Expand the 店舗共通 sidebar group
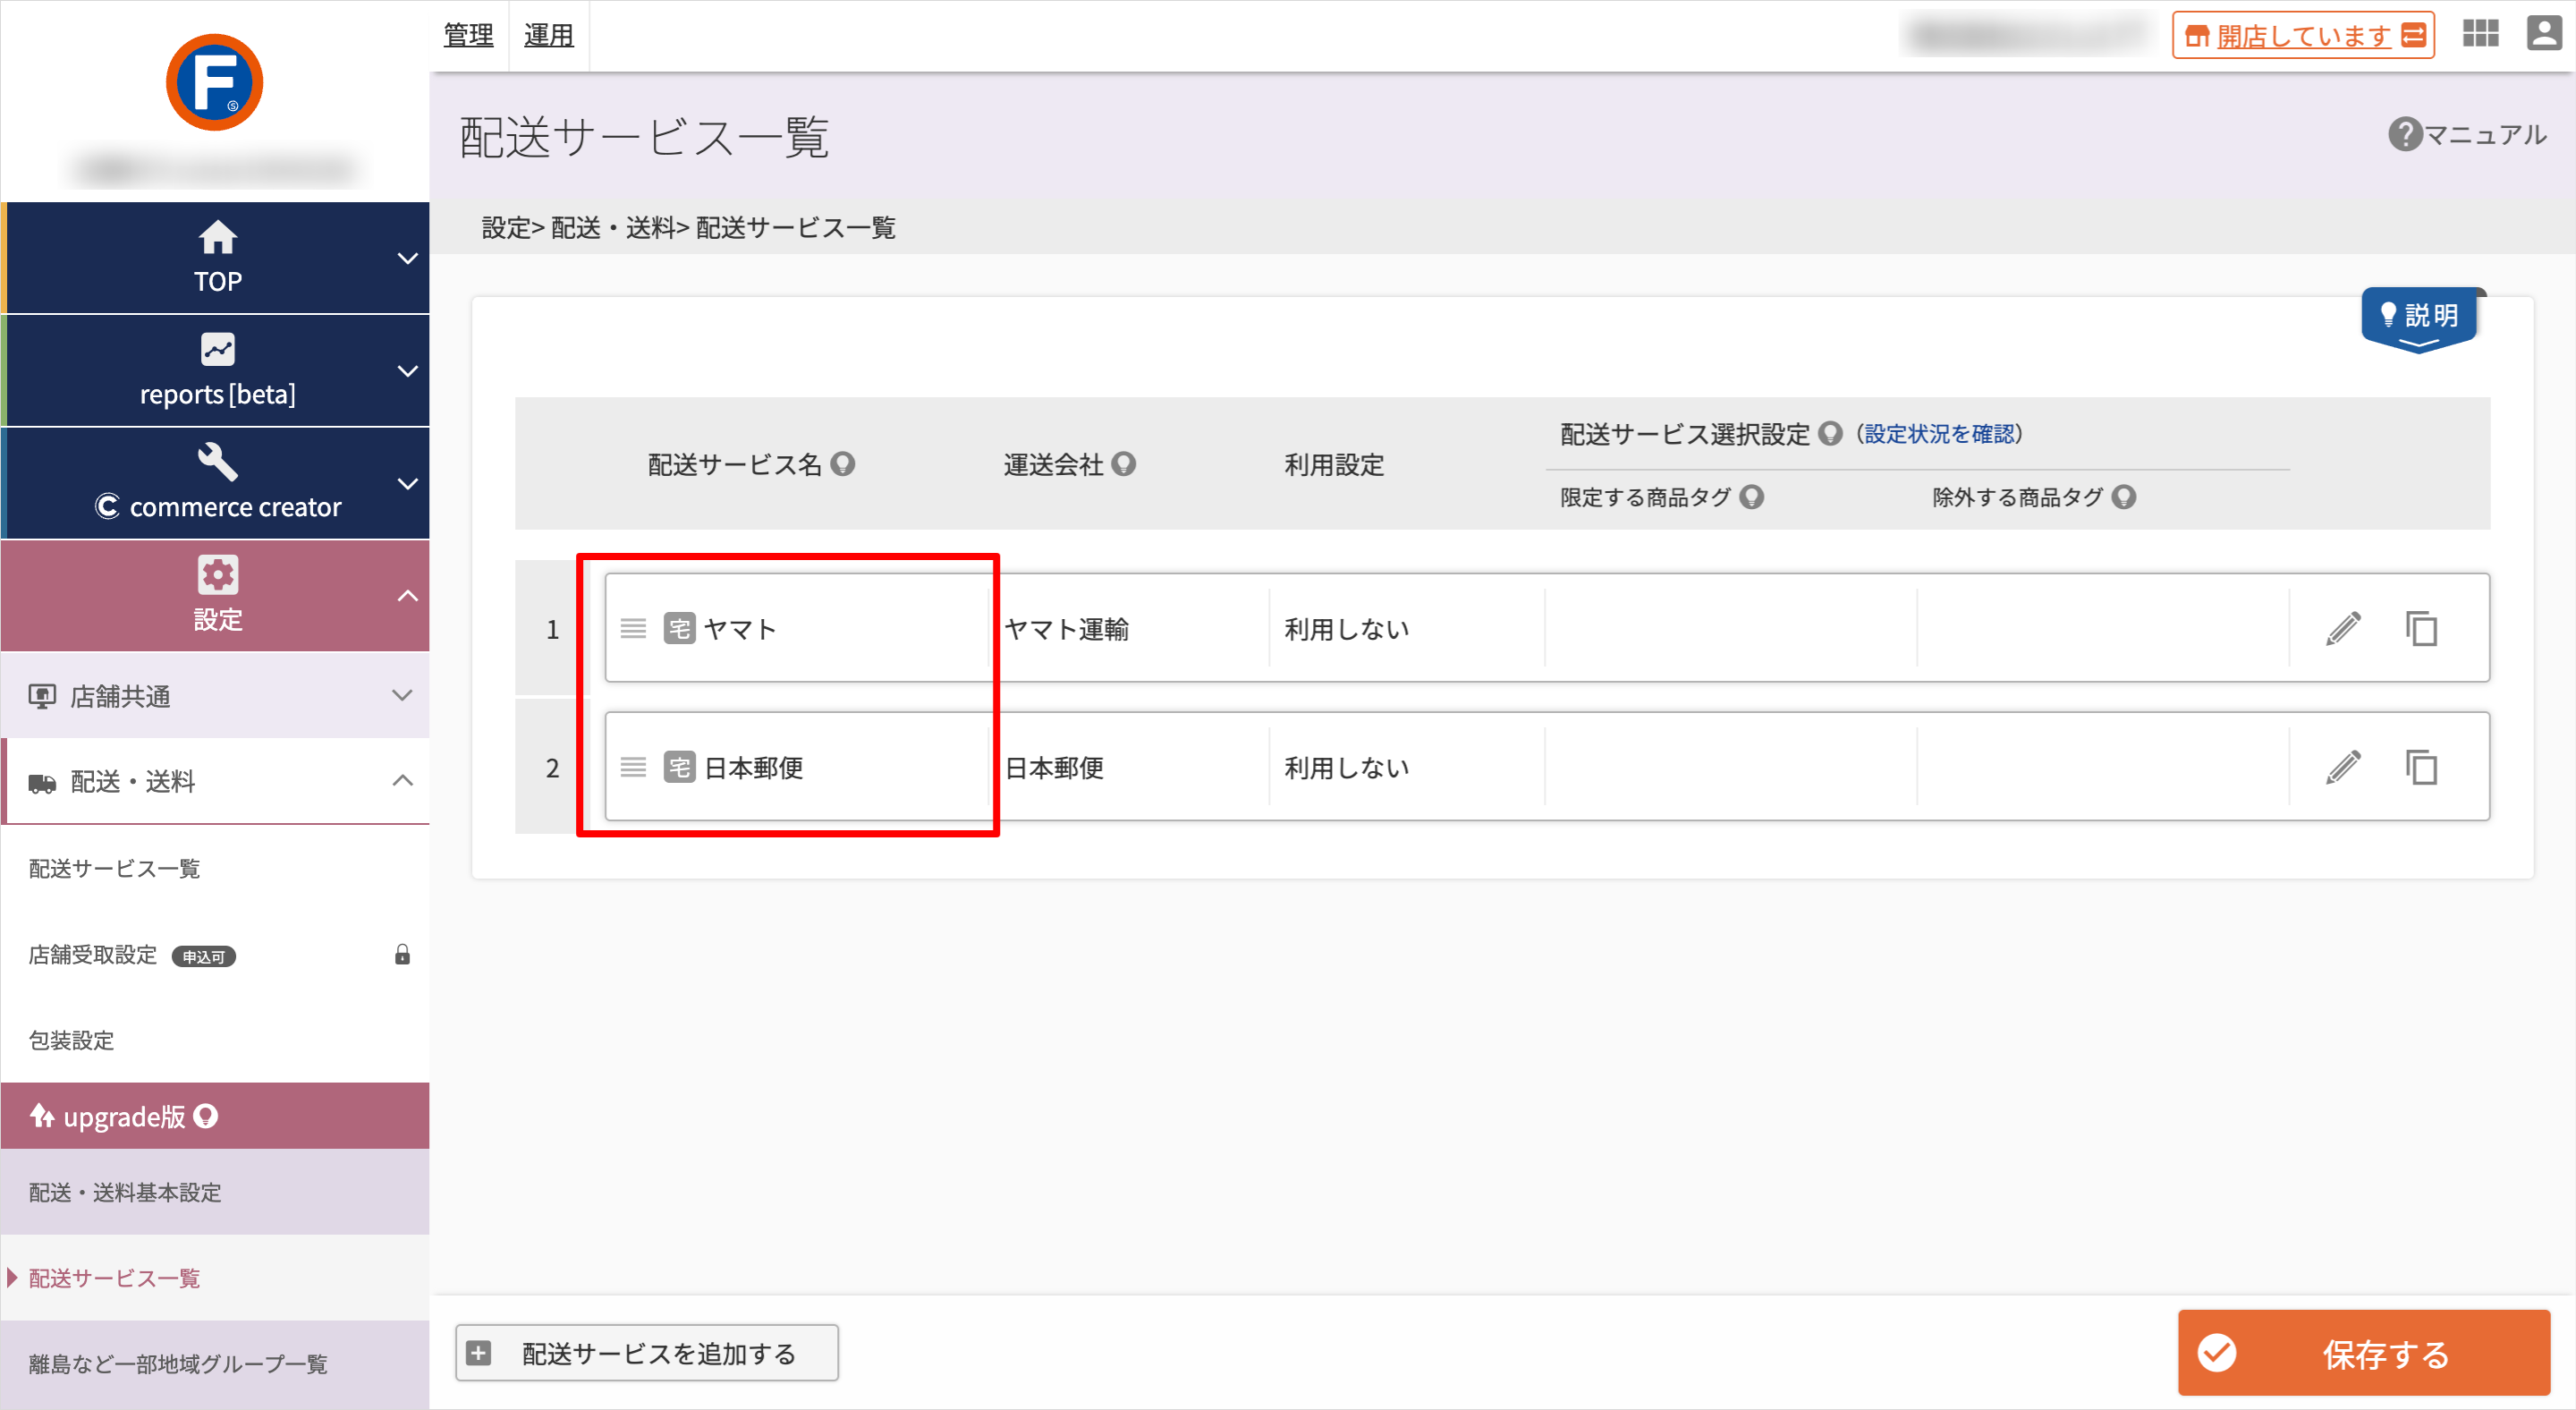 tap(216, 696)
